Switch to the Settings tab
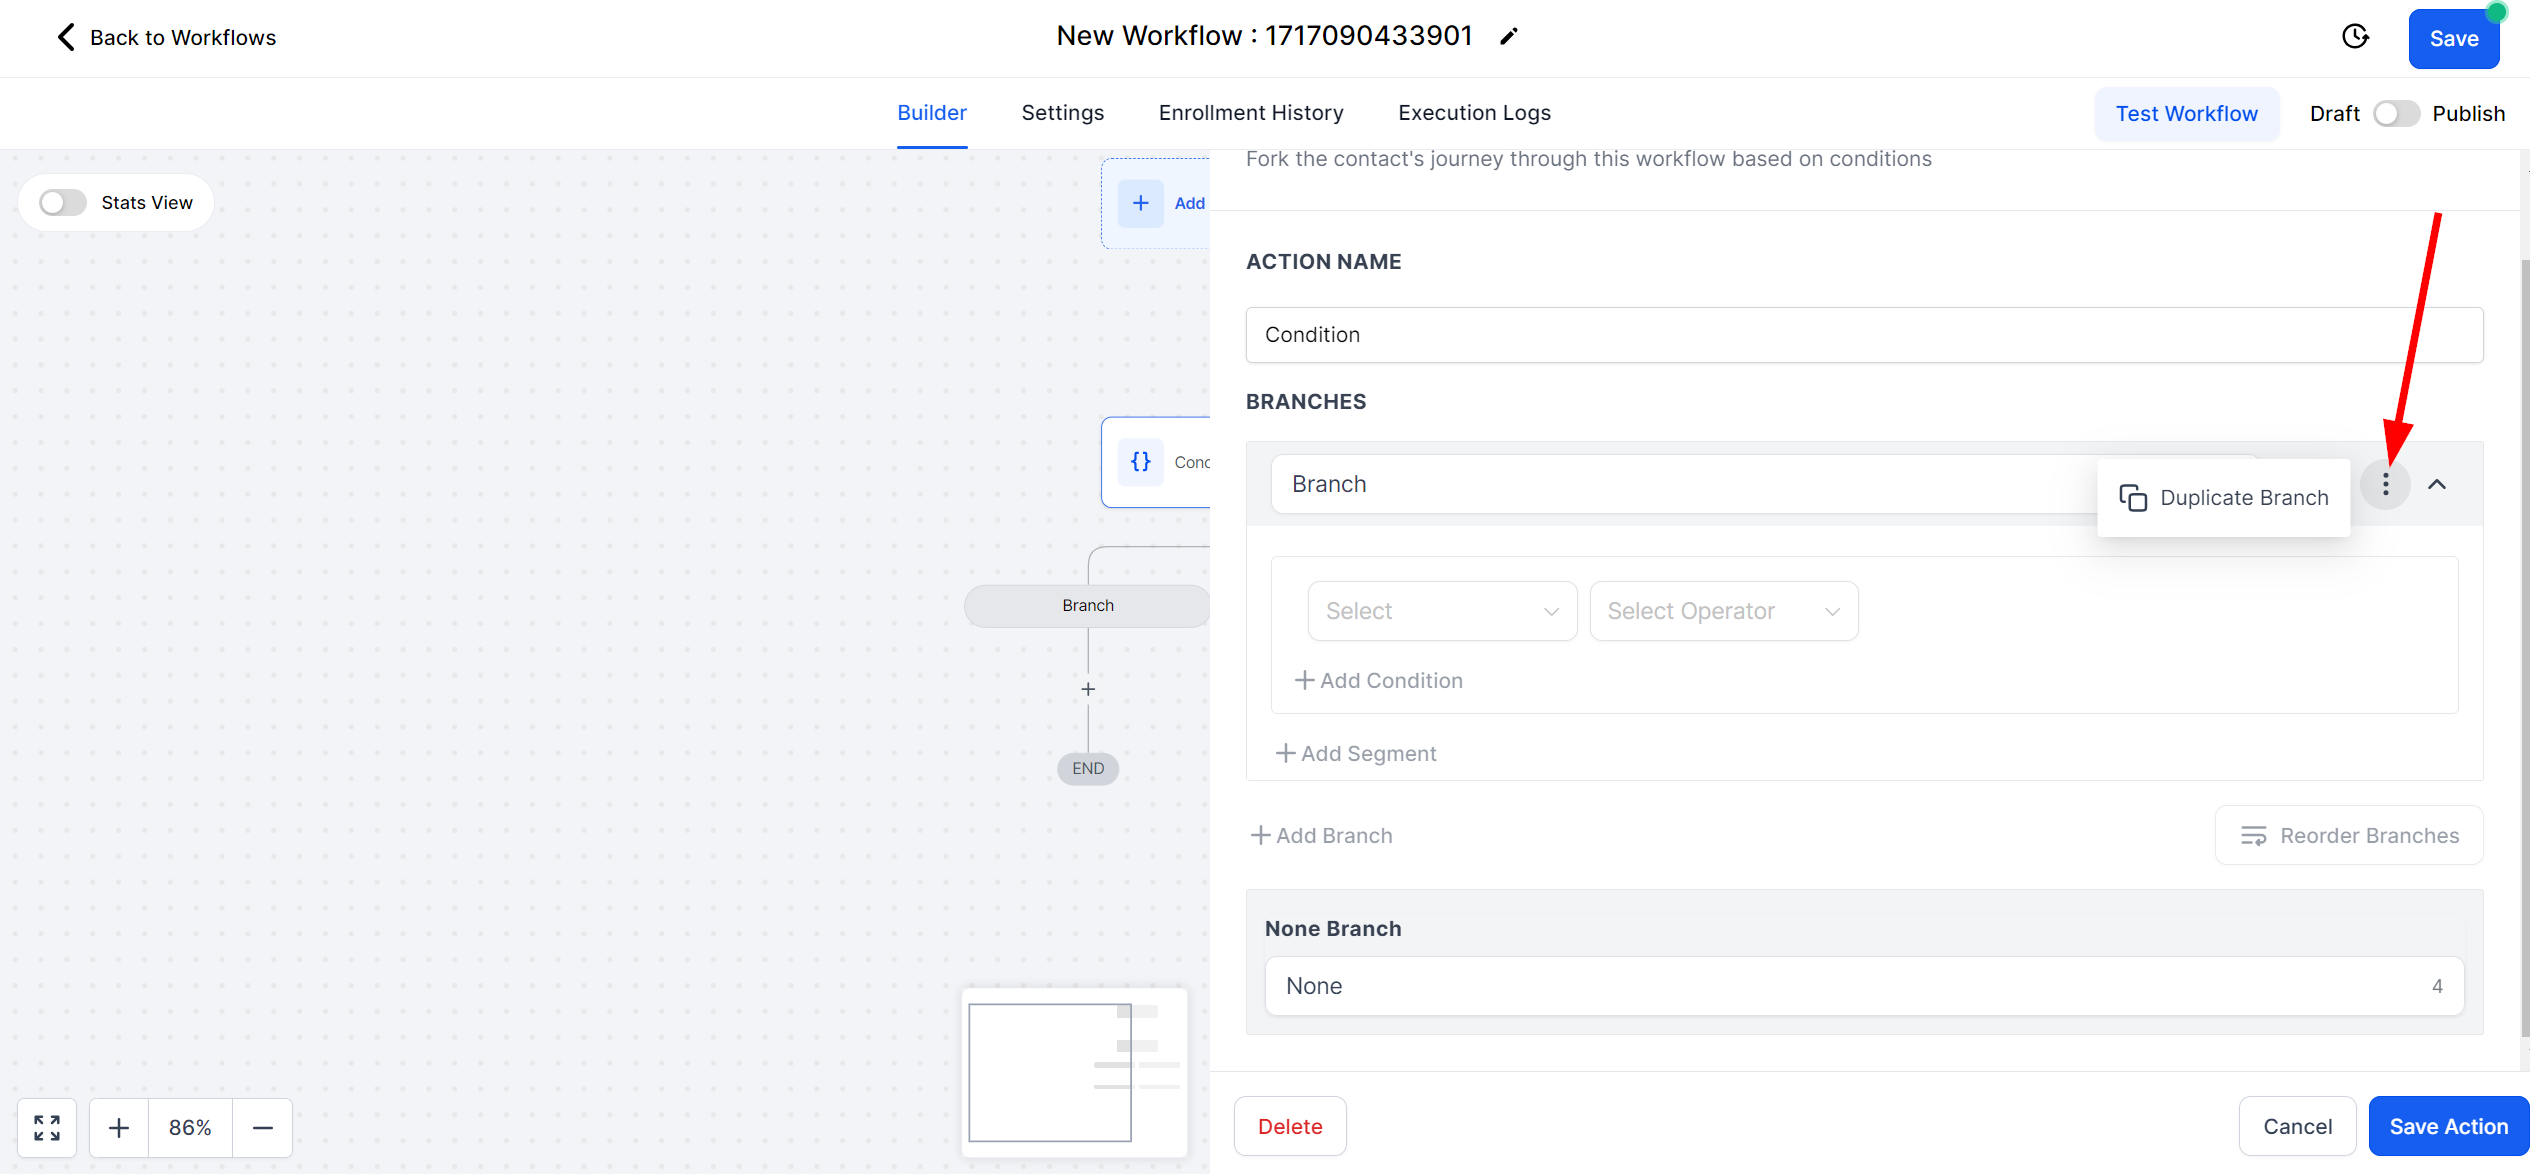The height and width of the screenshot is (1174, 2530). [1062, 113]
